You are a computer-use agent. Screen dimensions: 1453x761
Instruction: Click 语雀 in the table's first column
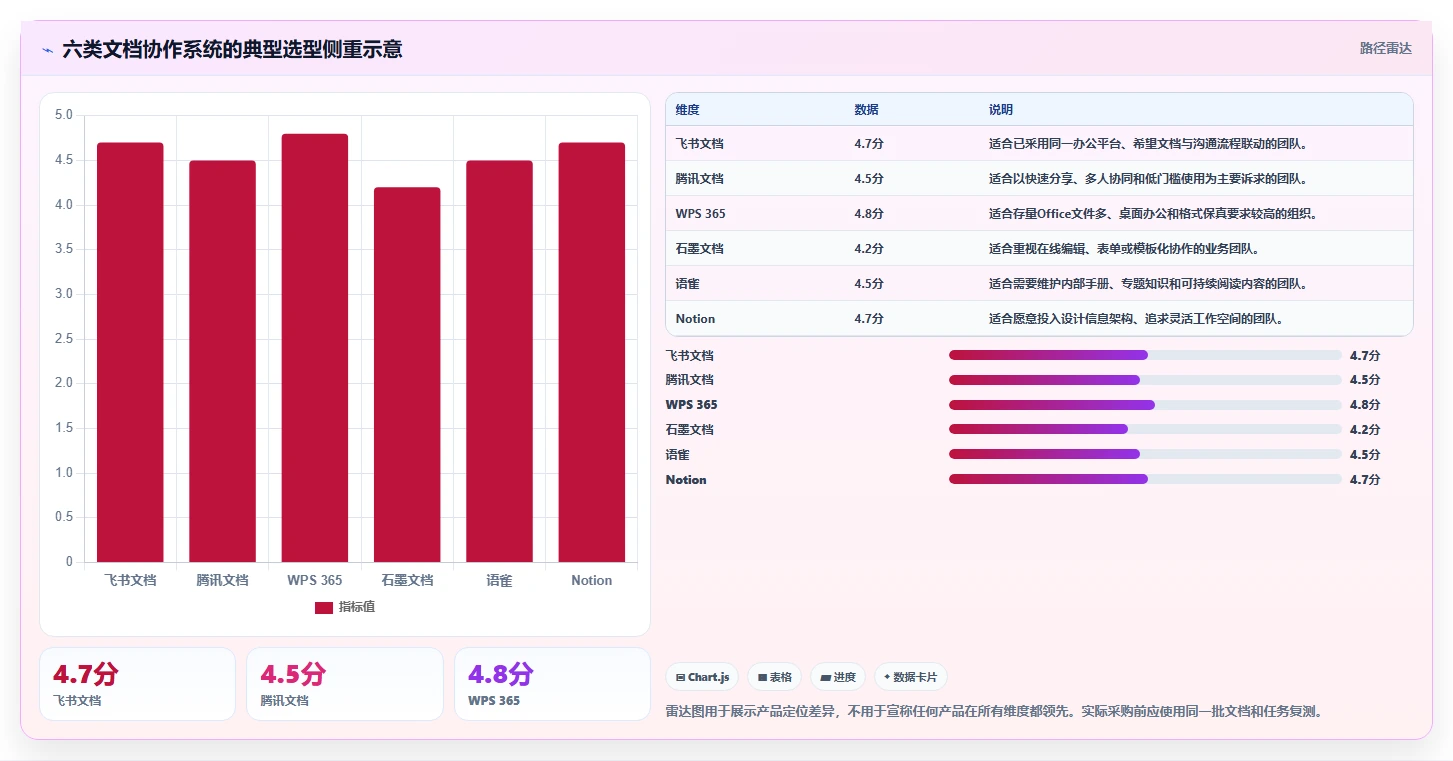point(687,284)
